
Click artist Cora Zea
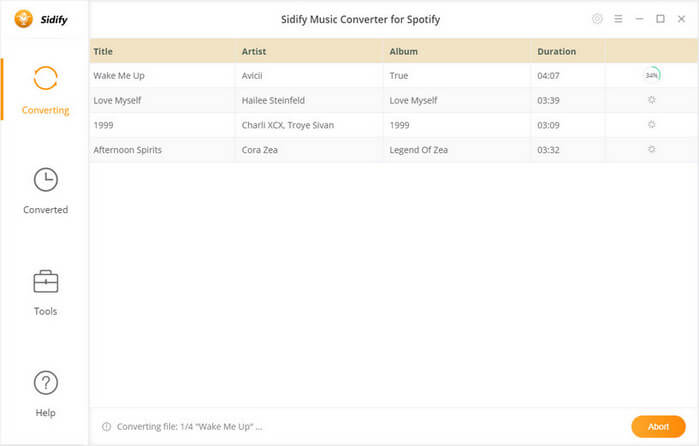[259, 150]
